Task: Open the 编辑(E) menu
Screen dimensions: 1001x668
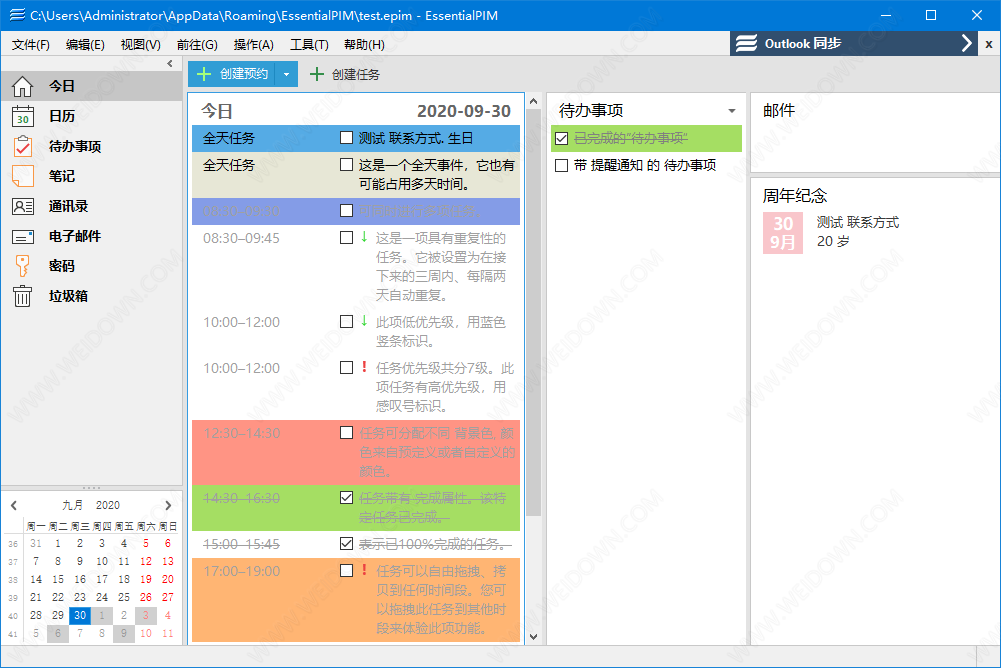Action: point(85,44)
